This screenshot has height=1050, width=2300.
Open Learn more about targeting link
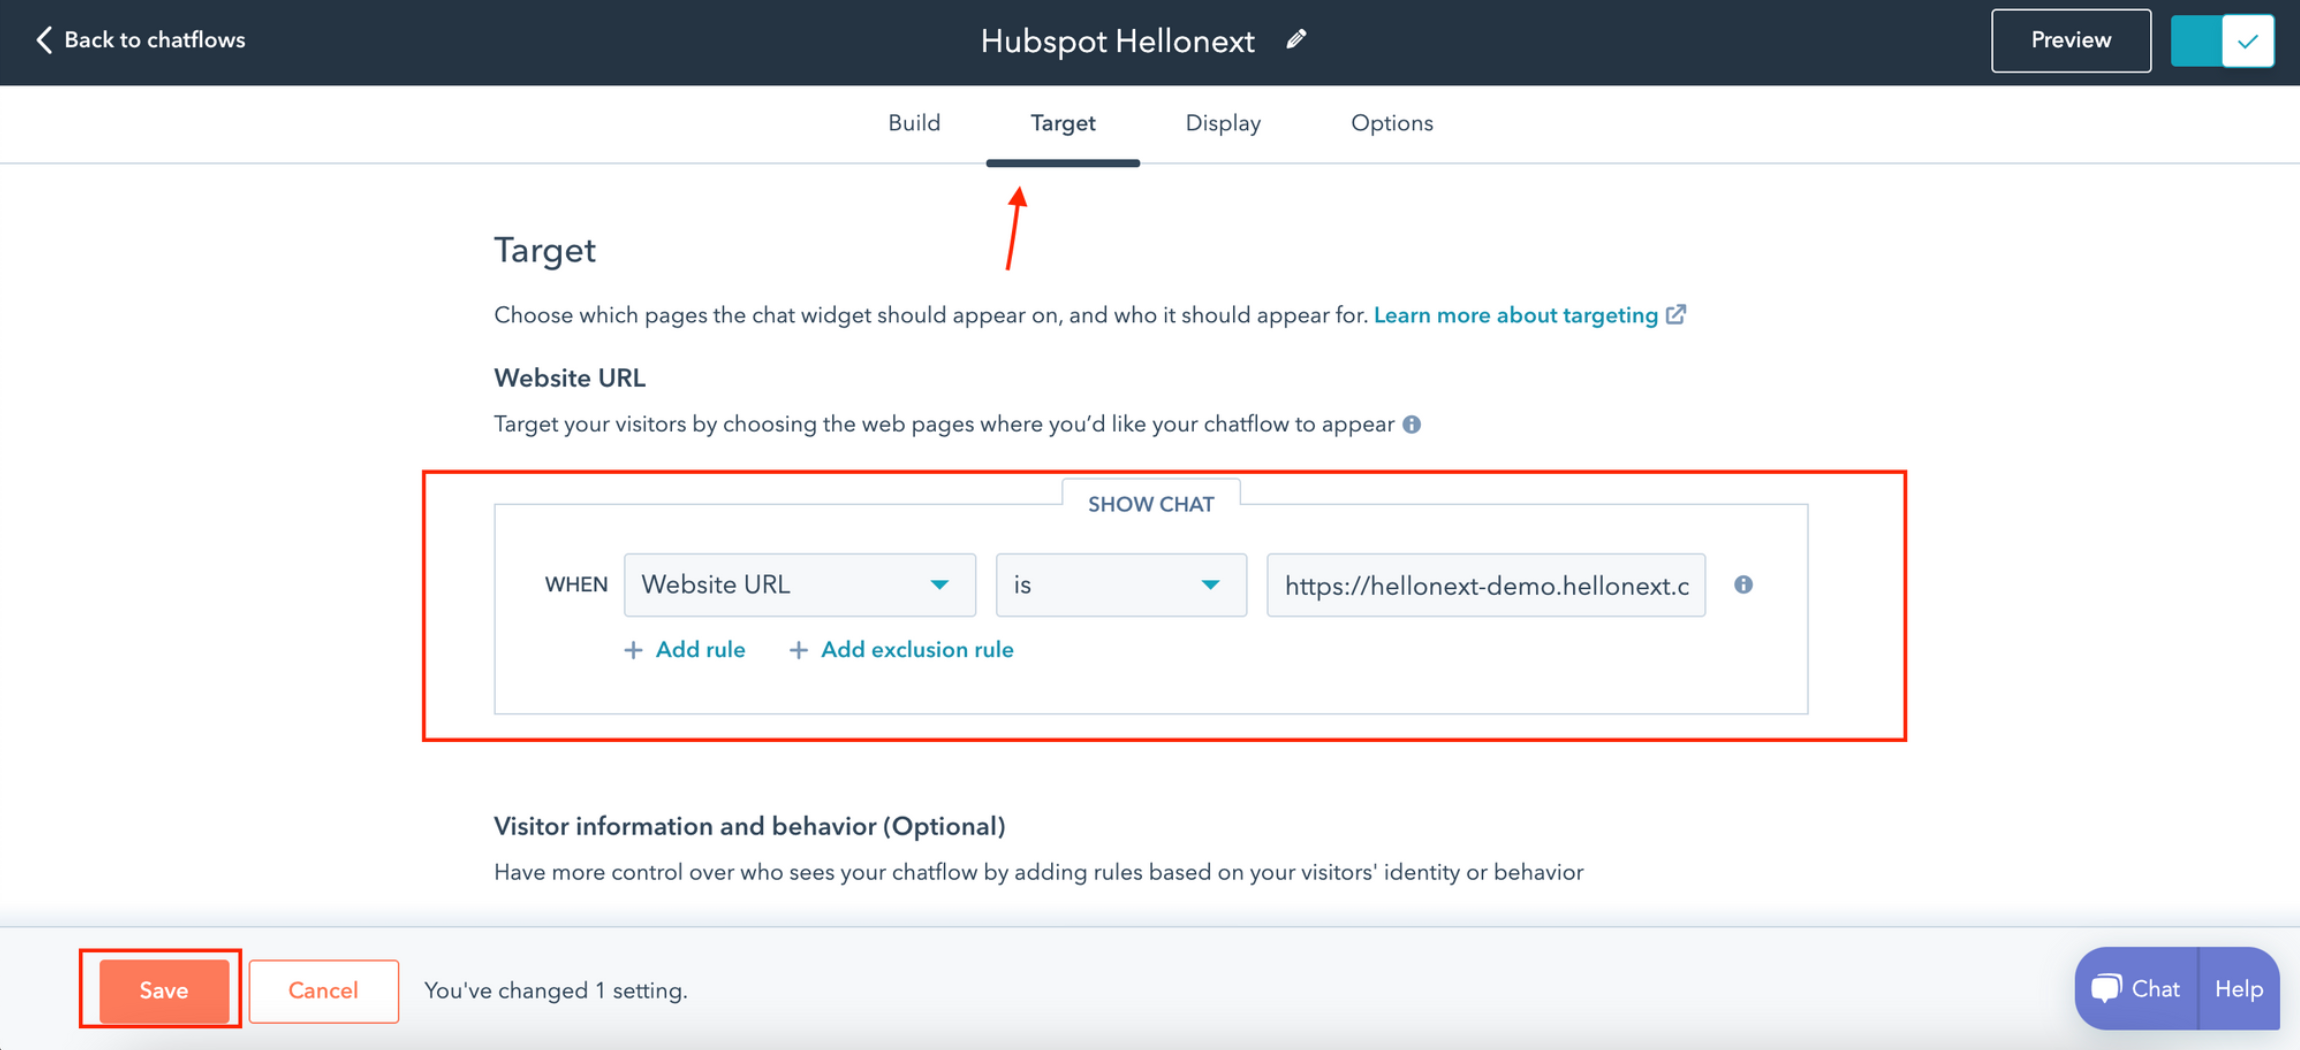[1515, 315]
